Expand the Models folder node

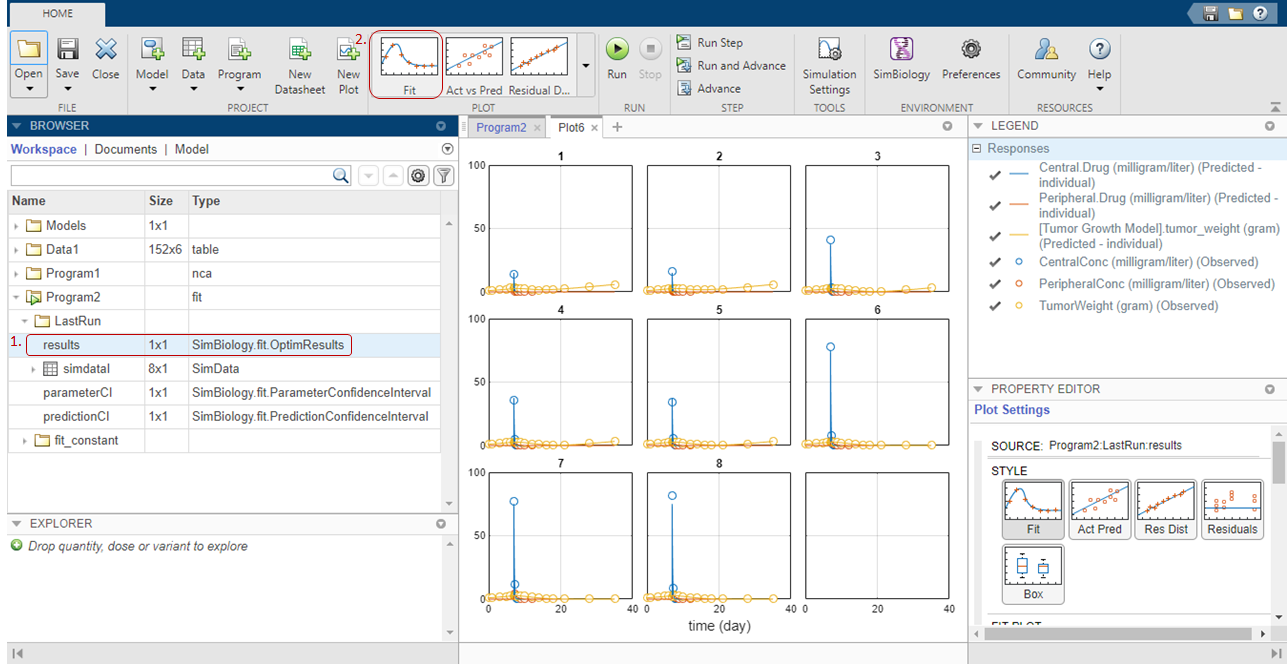tap(16, 226)
